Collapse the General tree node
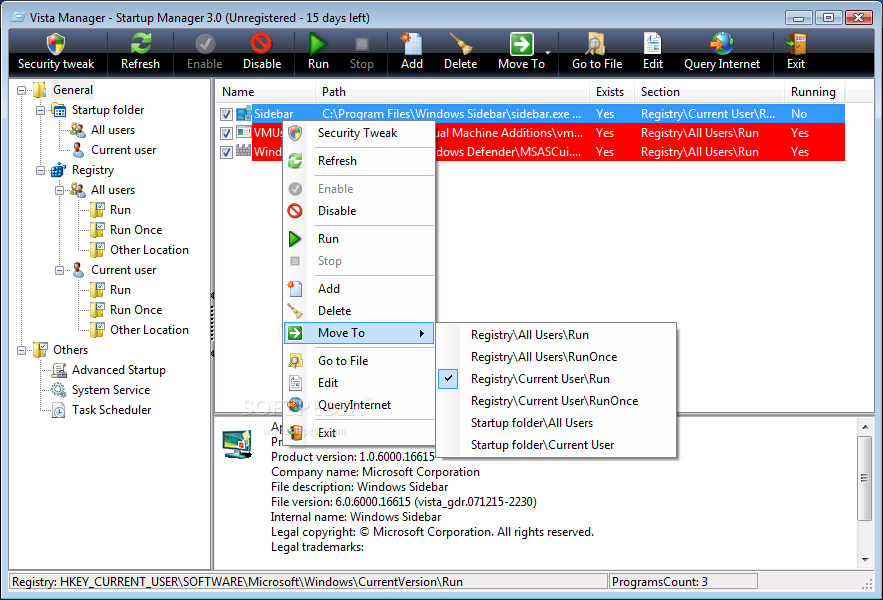Screen dimensions: 883x600 [21, 90]
